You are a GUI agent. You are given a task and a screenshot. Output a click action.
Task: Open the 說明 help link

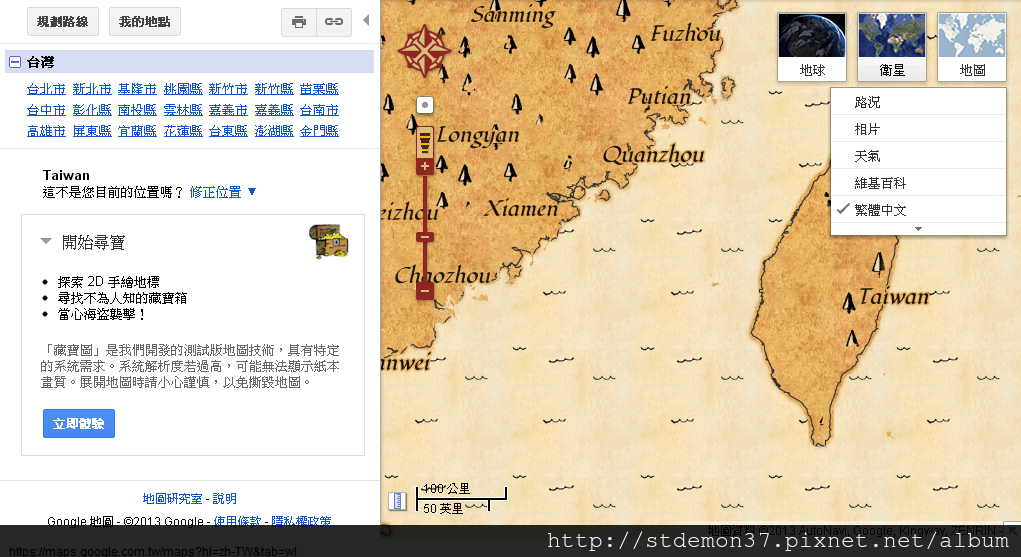tap(225, 498)
